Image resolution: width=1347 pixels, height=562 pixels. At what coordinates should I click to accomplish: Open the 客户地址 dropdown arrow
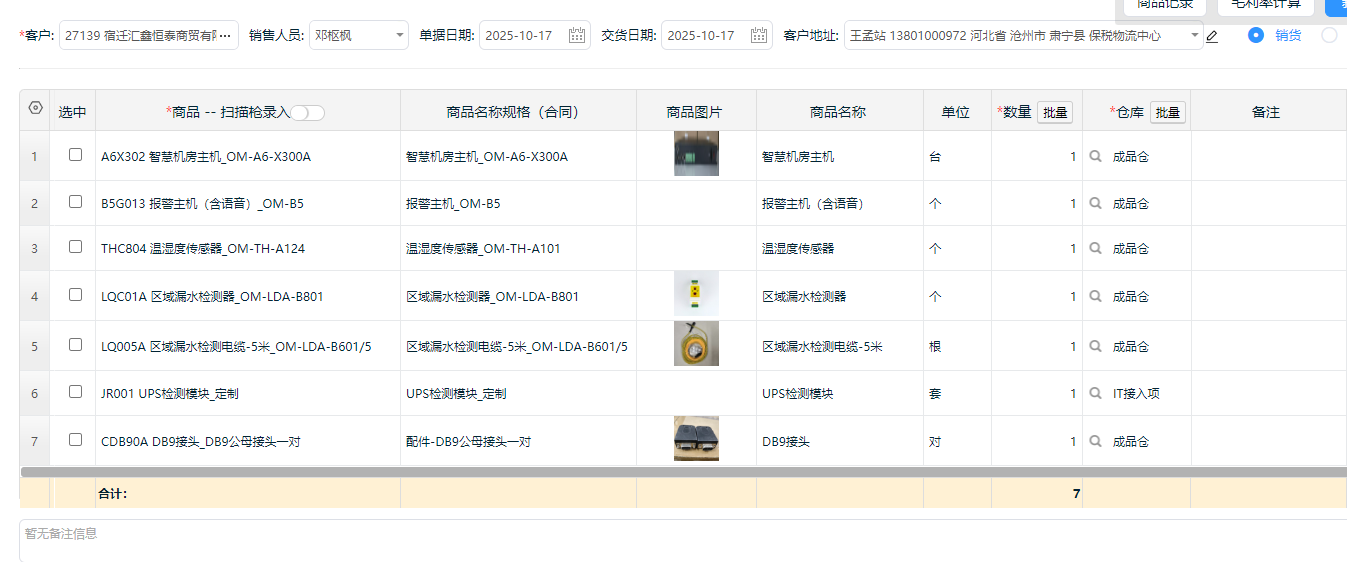1195,36
